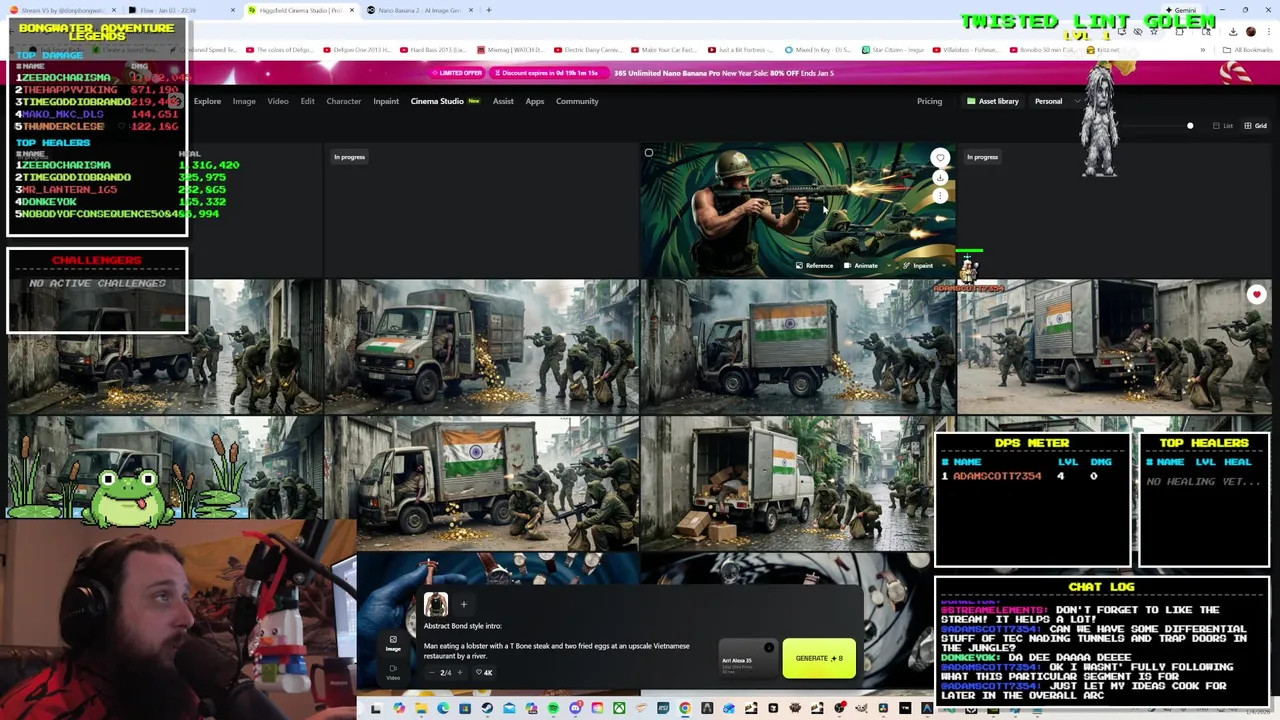Open Discord from the taskbar

[575, 709]
